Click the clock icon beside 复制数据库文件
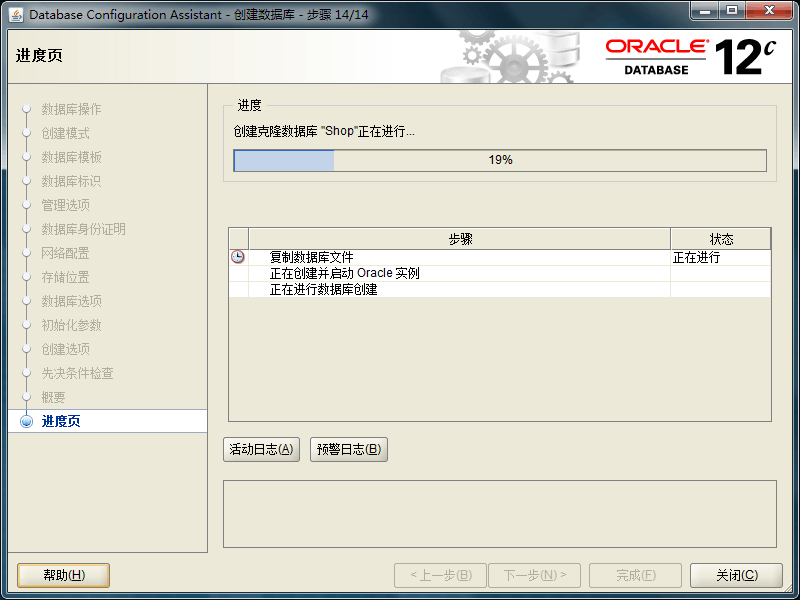 coord(238,257)
